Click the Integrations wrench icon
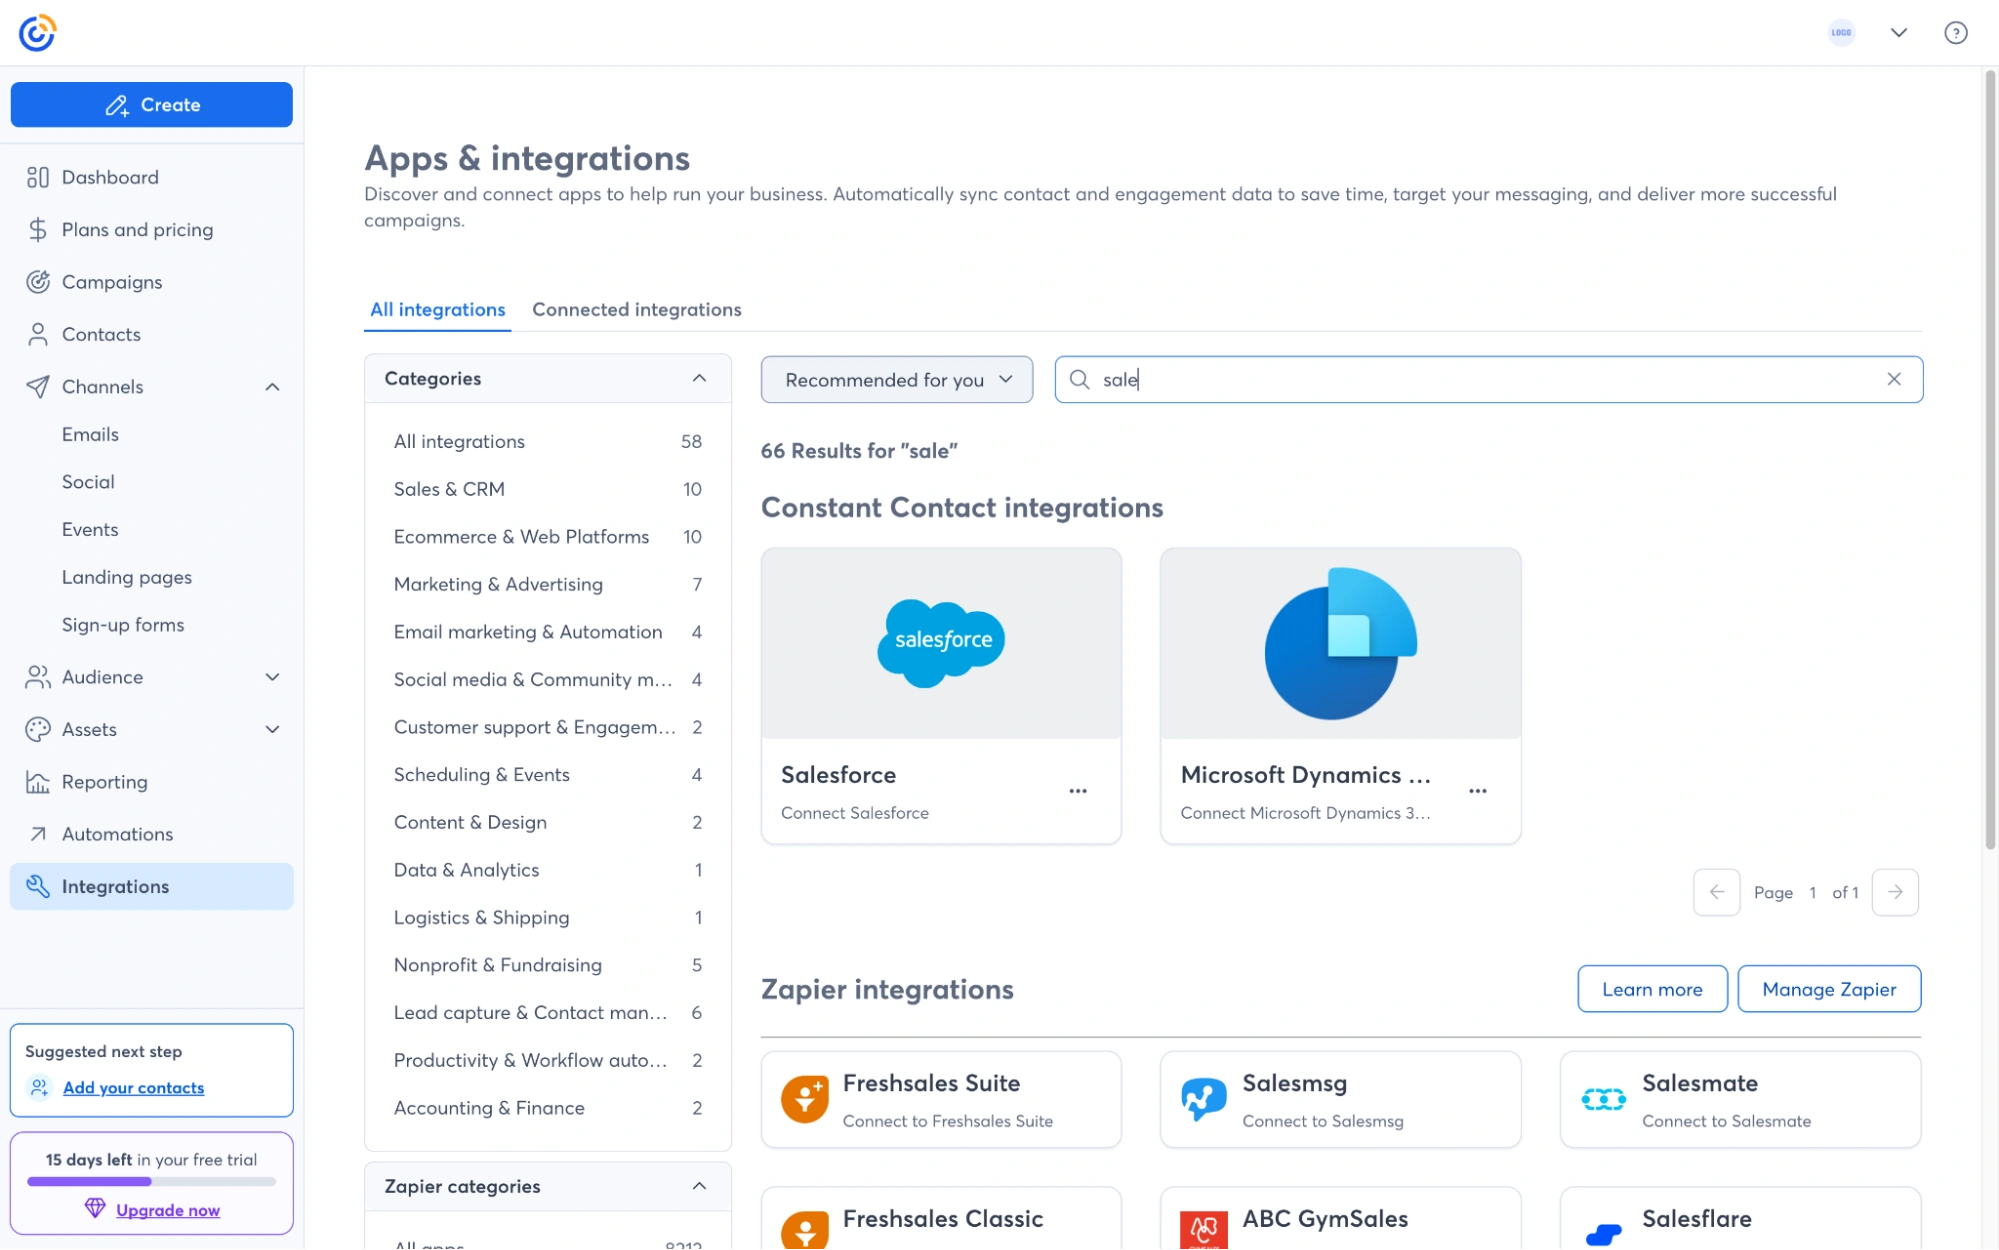This screenshot has width=1999, height=1250. 38,886
